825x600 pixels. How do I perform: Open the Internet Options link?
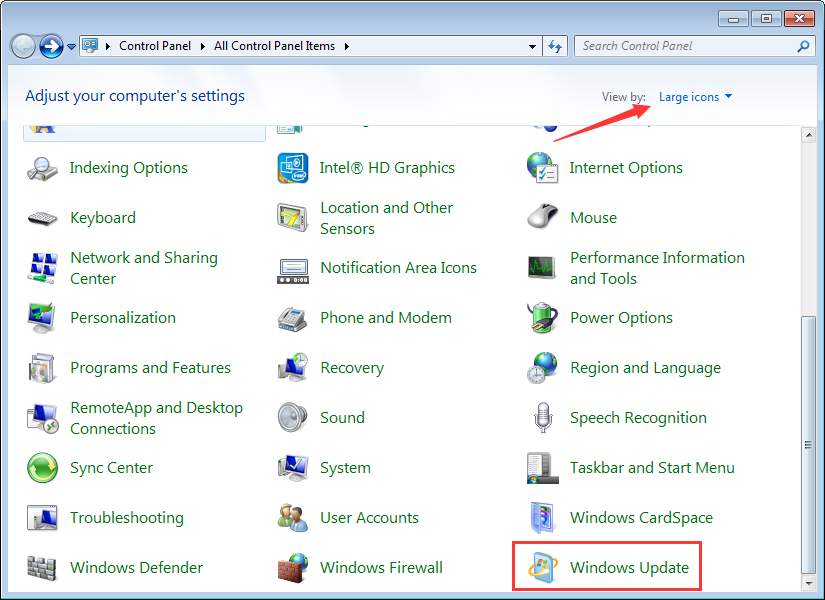coord(626,168)
